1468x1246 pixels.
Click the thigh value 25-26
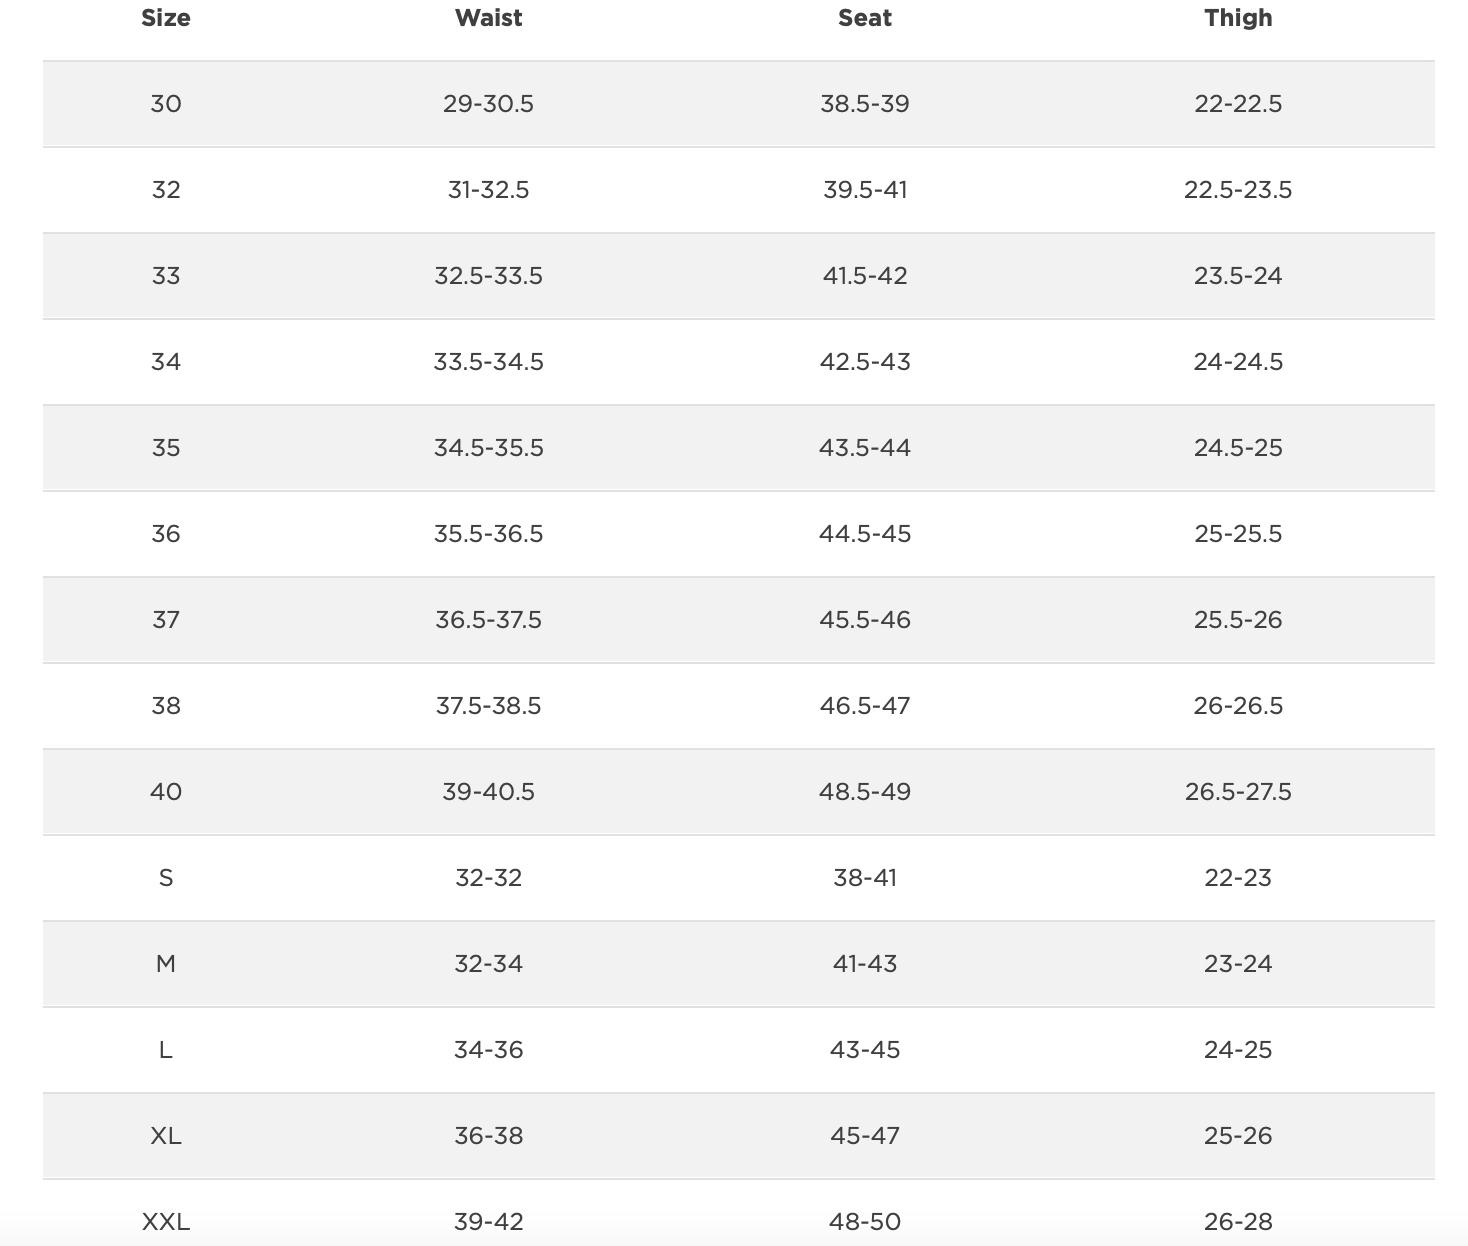[x=1238, y=1136]
